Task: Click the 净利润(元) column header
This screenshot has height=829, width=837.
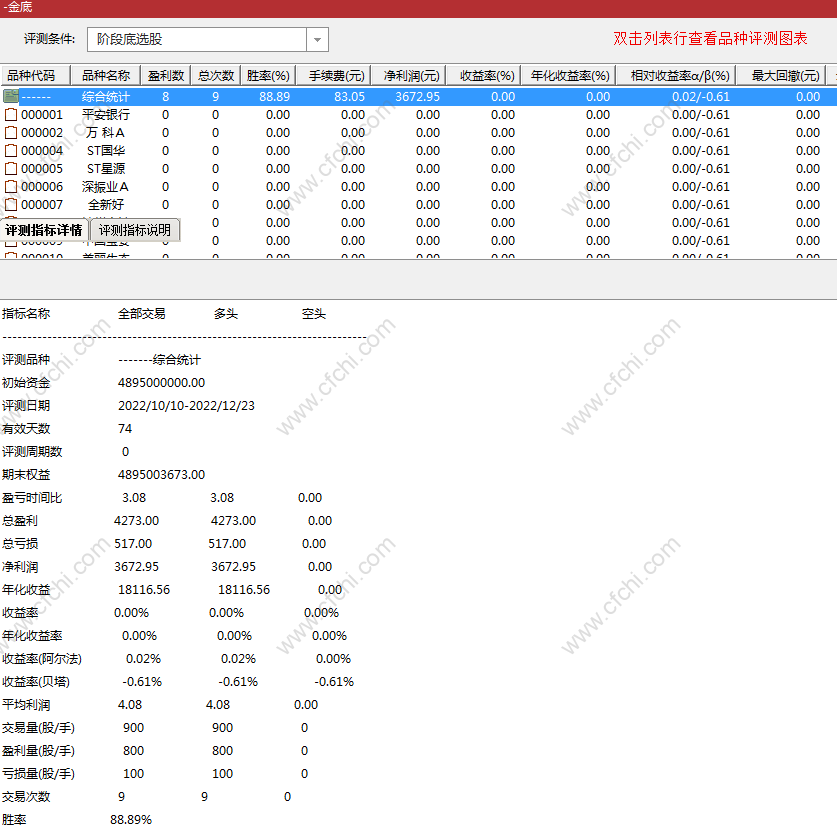Action: [x=408, y=76]
